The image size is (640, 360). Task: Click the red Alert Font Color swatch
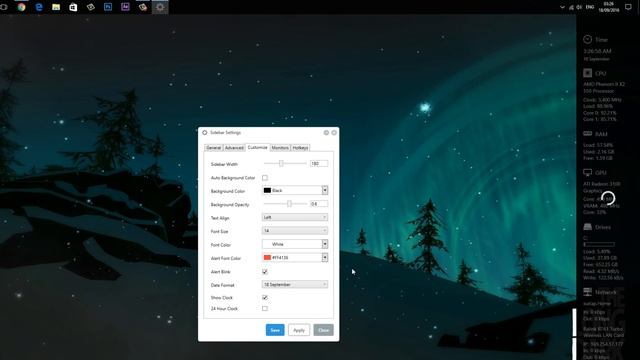point(267,258)
